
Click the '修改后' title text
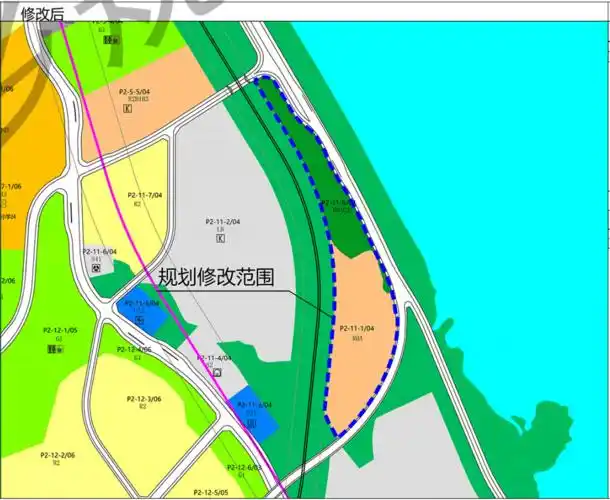point(43,14)
